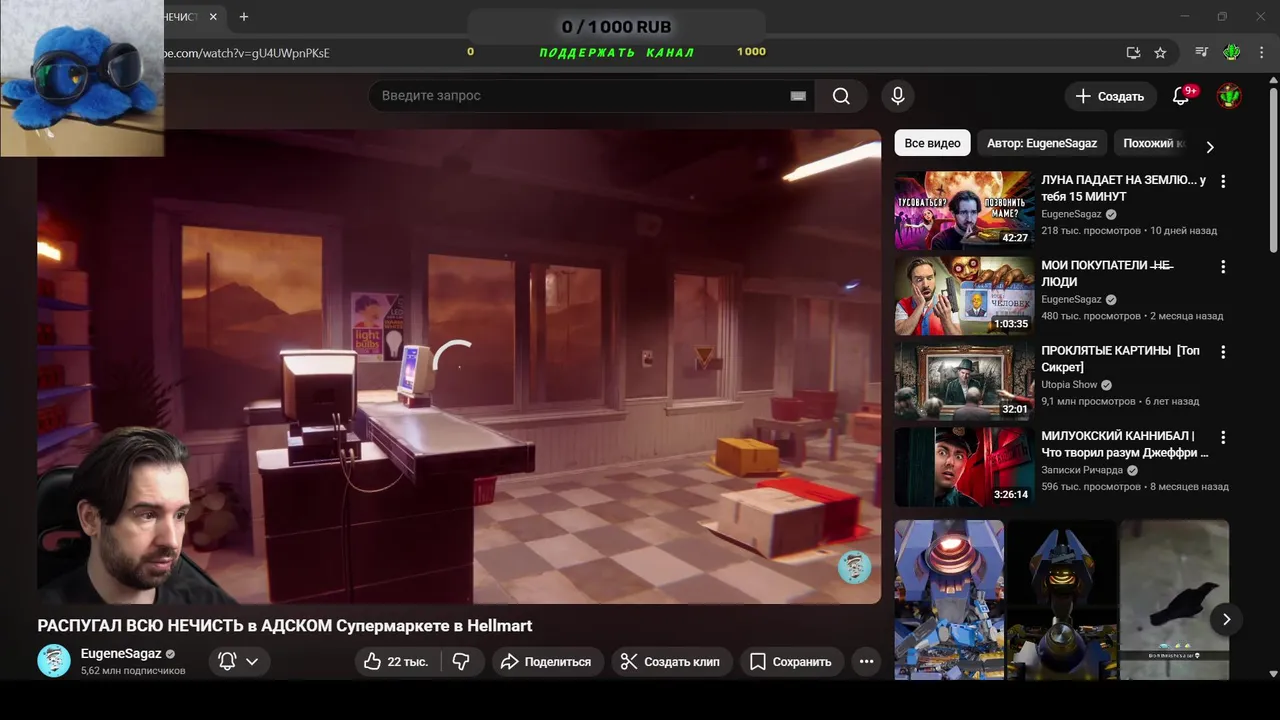Screen dimensions: 1280x720
Task: Click 5,62 млн подписчиков text
Action: click(x=133, y=671)
